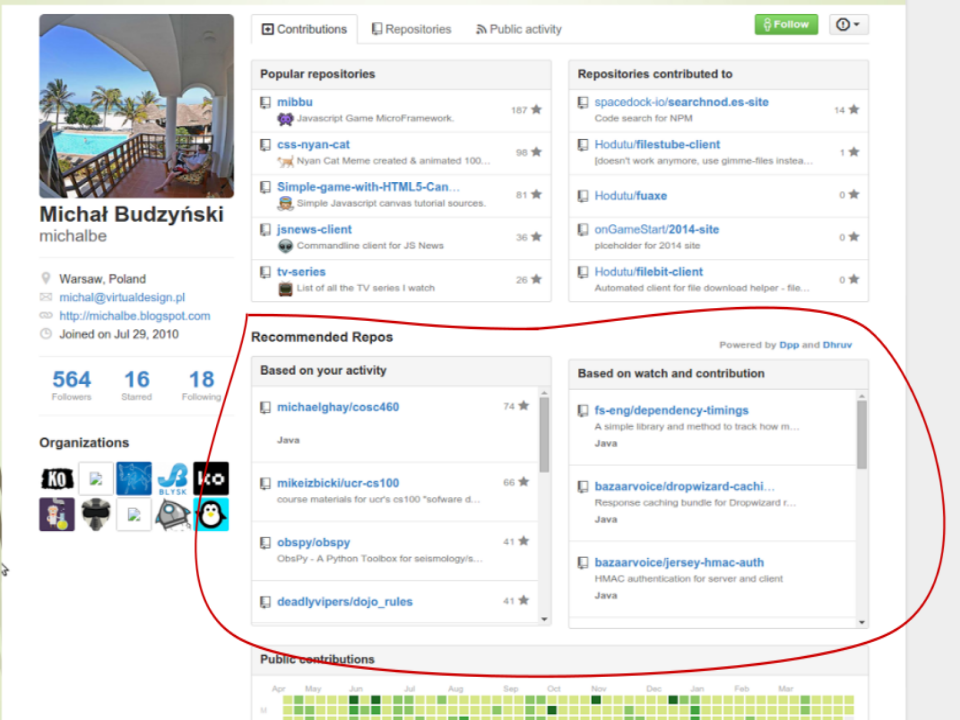960x720 pixels.
Task: Click the repo icon next to mikeizbicki/ucr-cs100
Action: click(265, 484)
